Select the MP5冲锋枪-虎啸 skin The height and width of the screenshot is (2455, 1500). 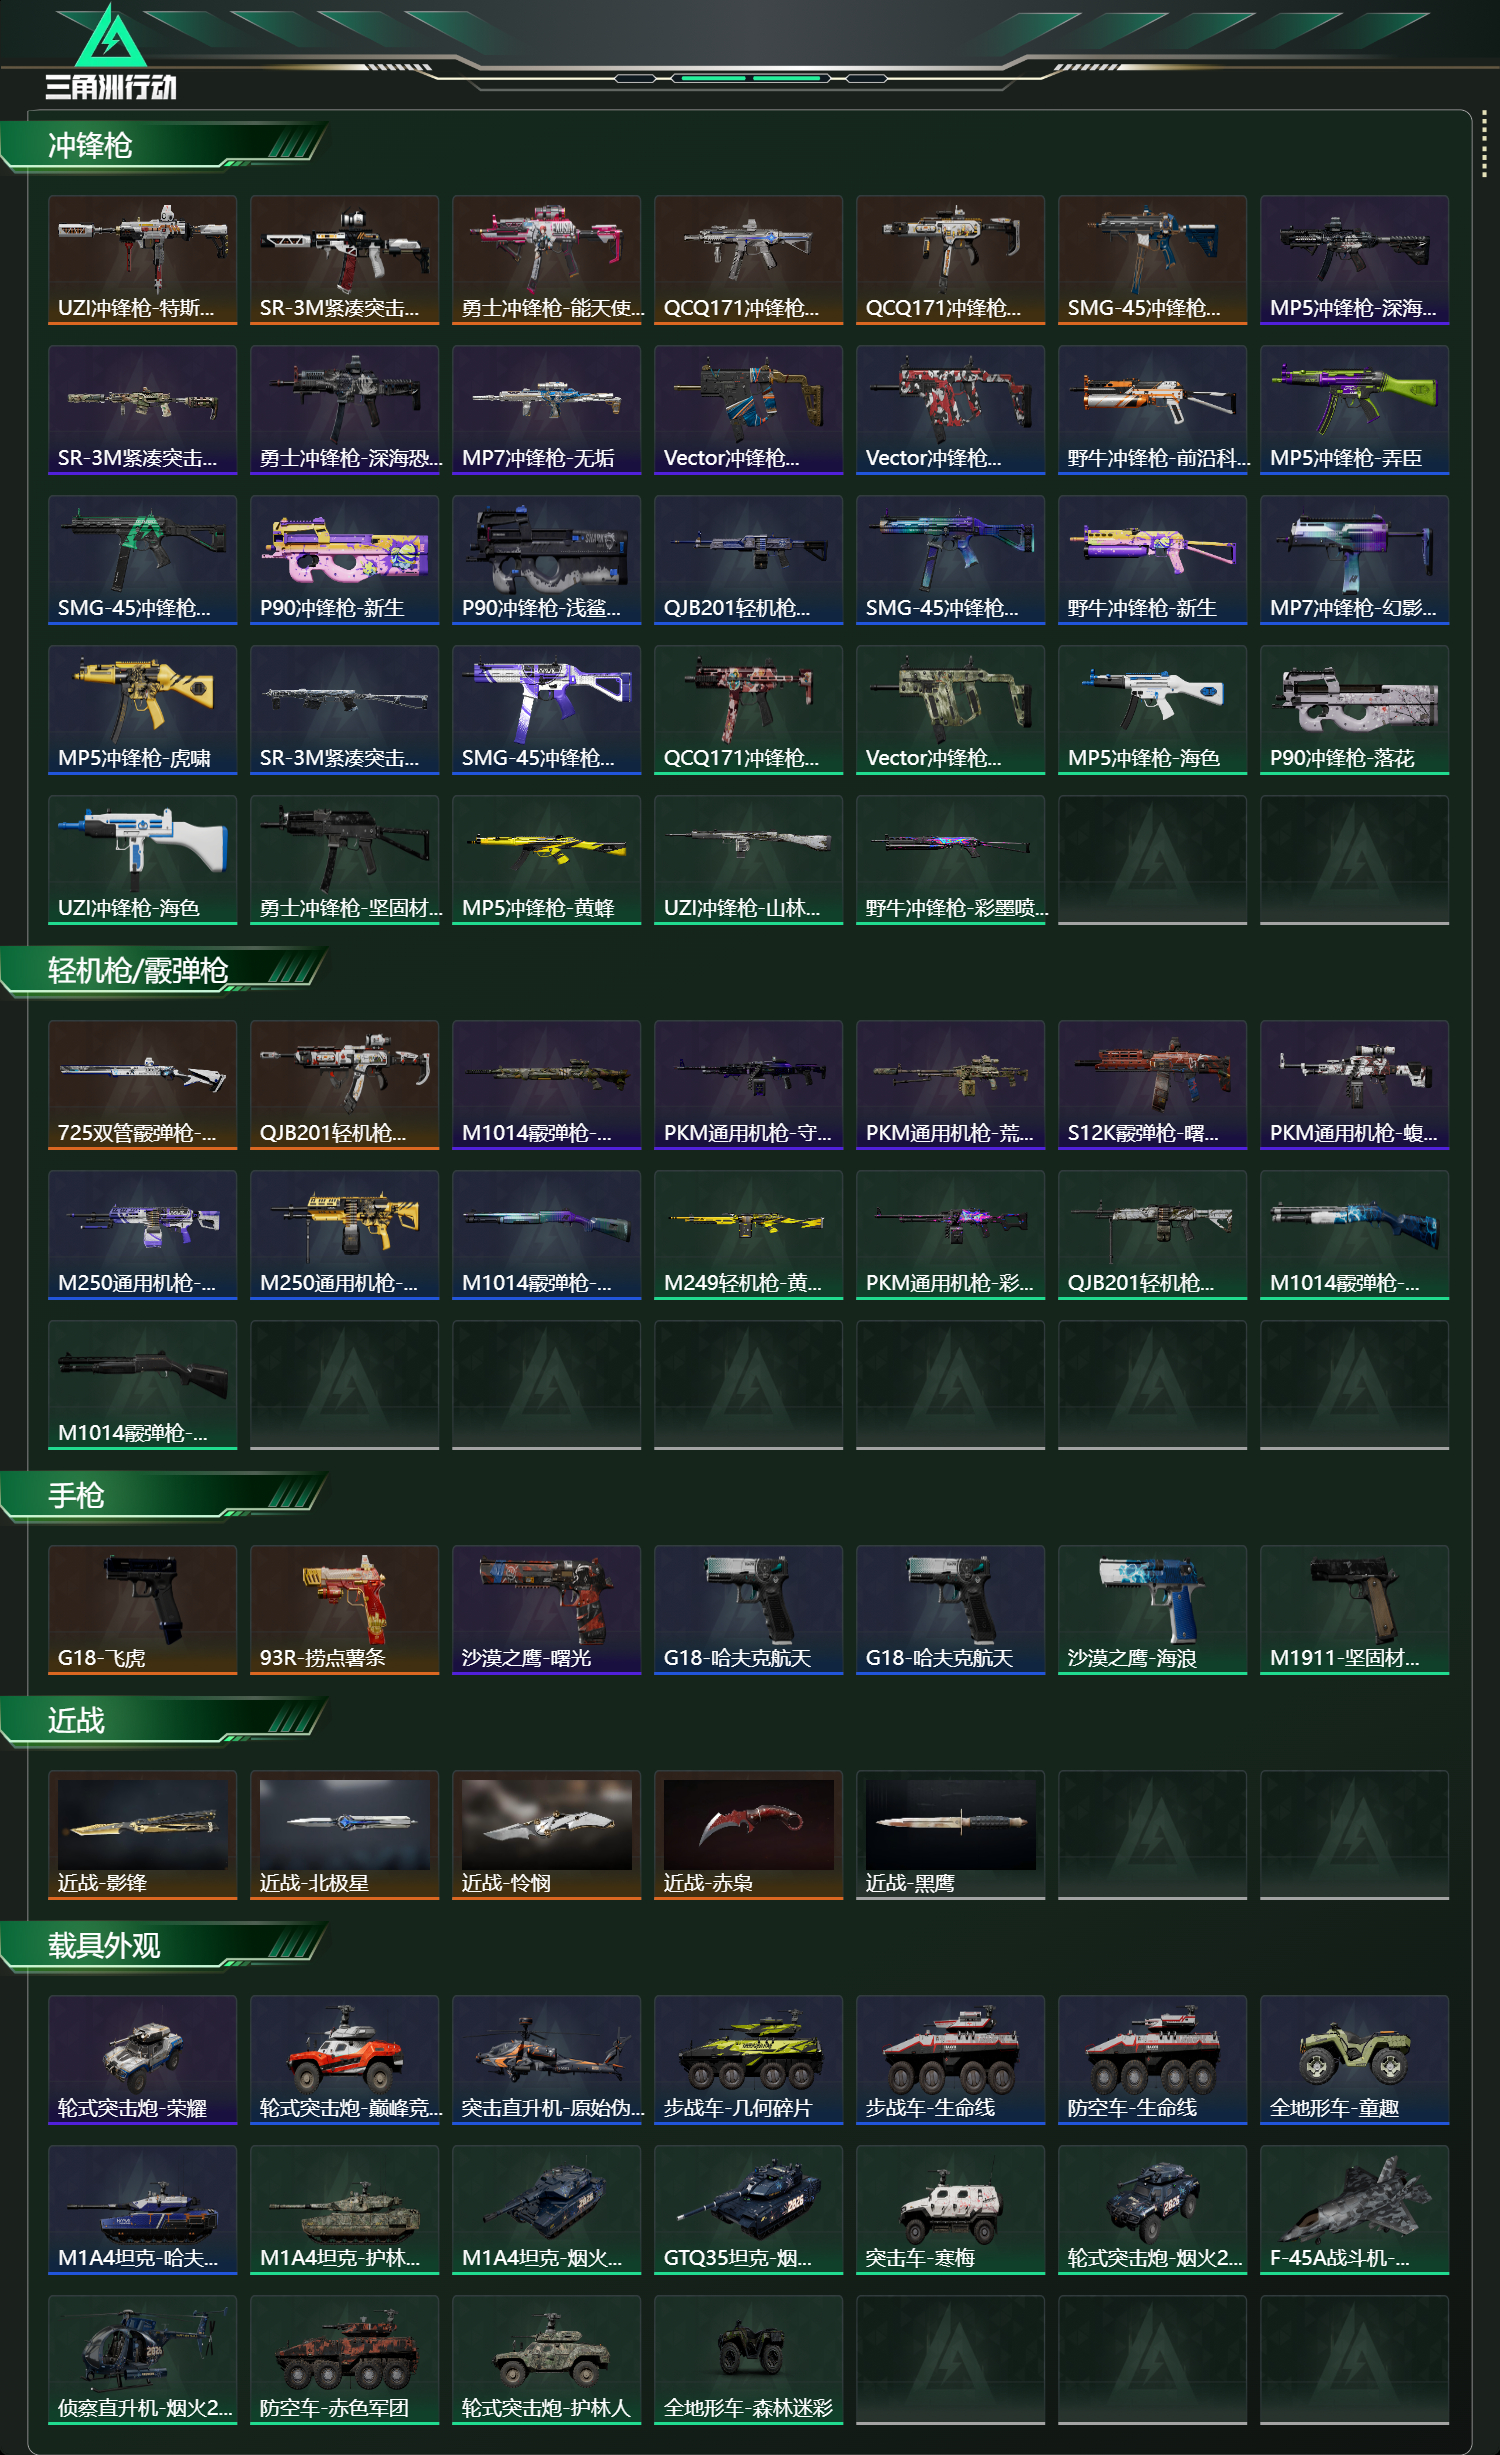pyautogui.click(x=143, y=710)
